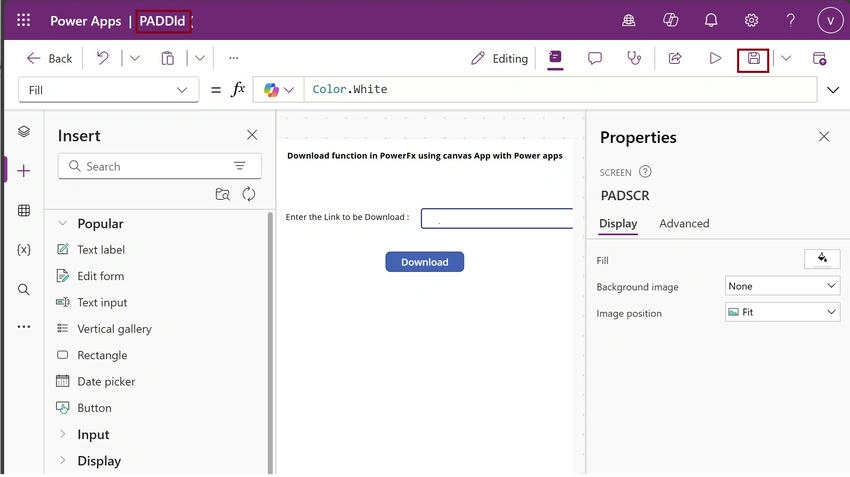The width and height of the screenshot is (850, 477).
Task: Switch to the Advanced tab in Properties
Action: pos(684,223)
